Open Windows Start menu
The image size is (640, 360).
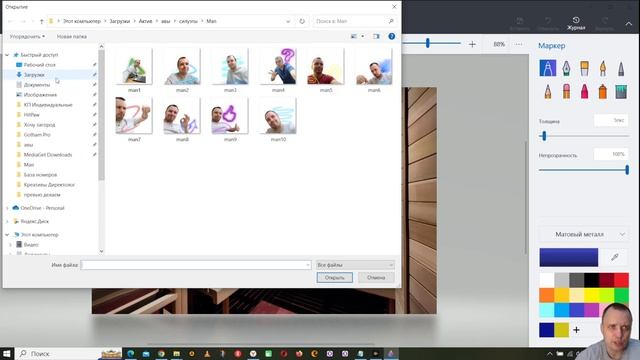[7, 353]
